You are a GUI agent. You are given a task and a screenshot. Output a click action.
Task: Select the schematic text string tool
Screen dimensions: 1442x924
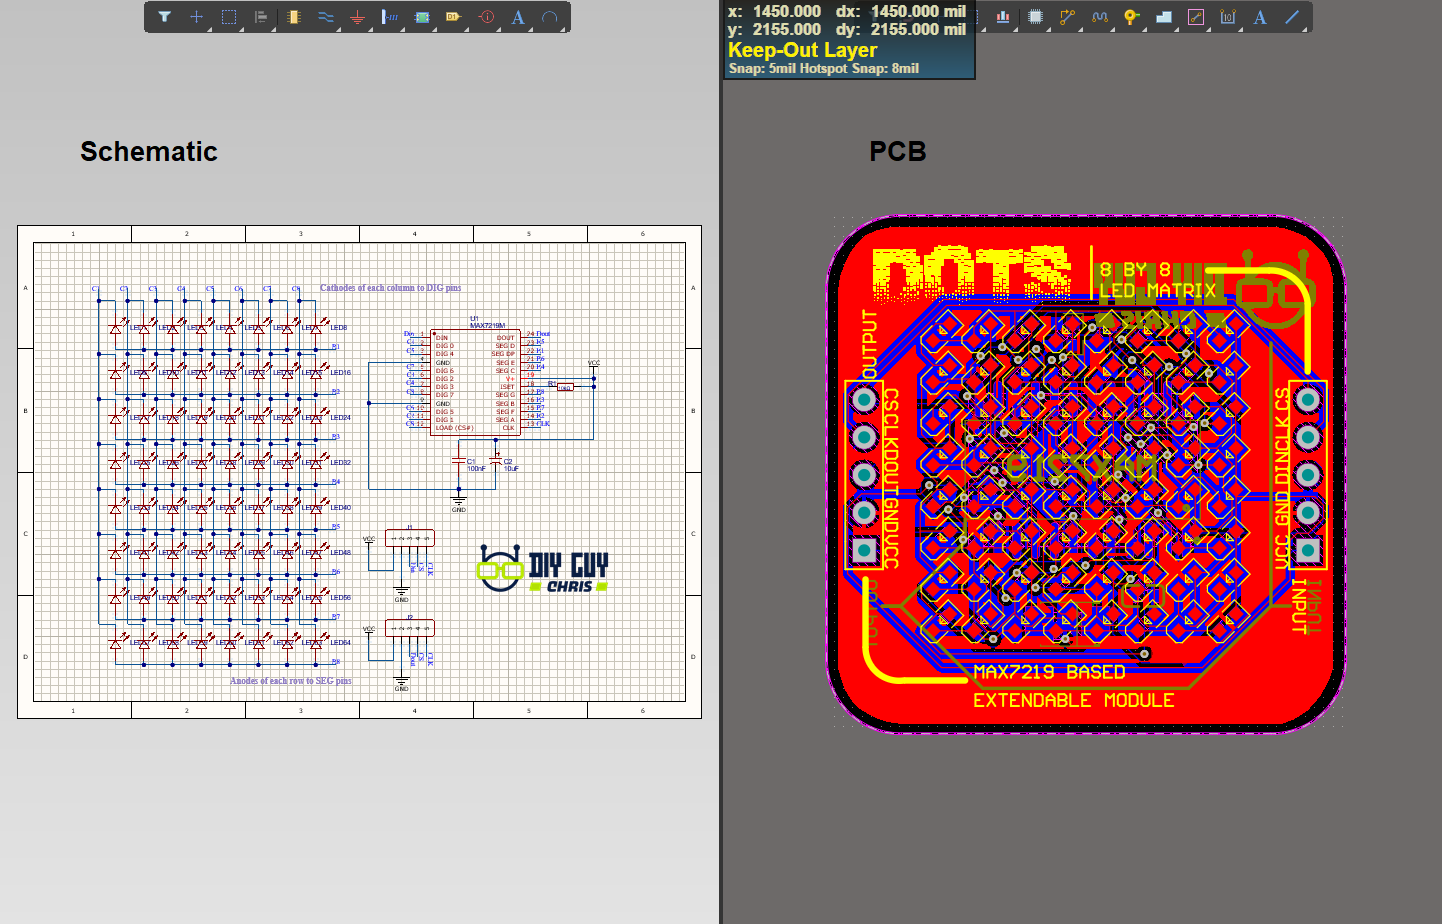point(518,17)
